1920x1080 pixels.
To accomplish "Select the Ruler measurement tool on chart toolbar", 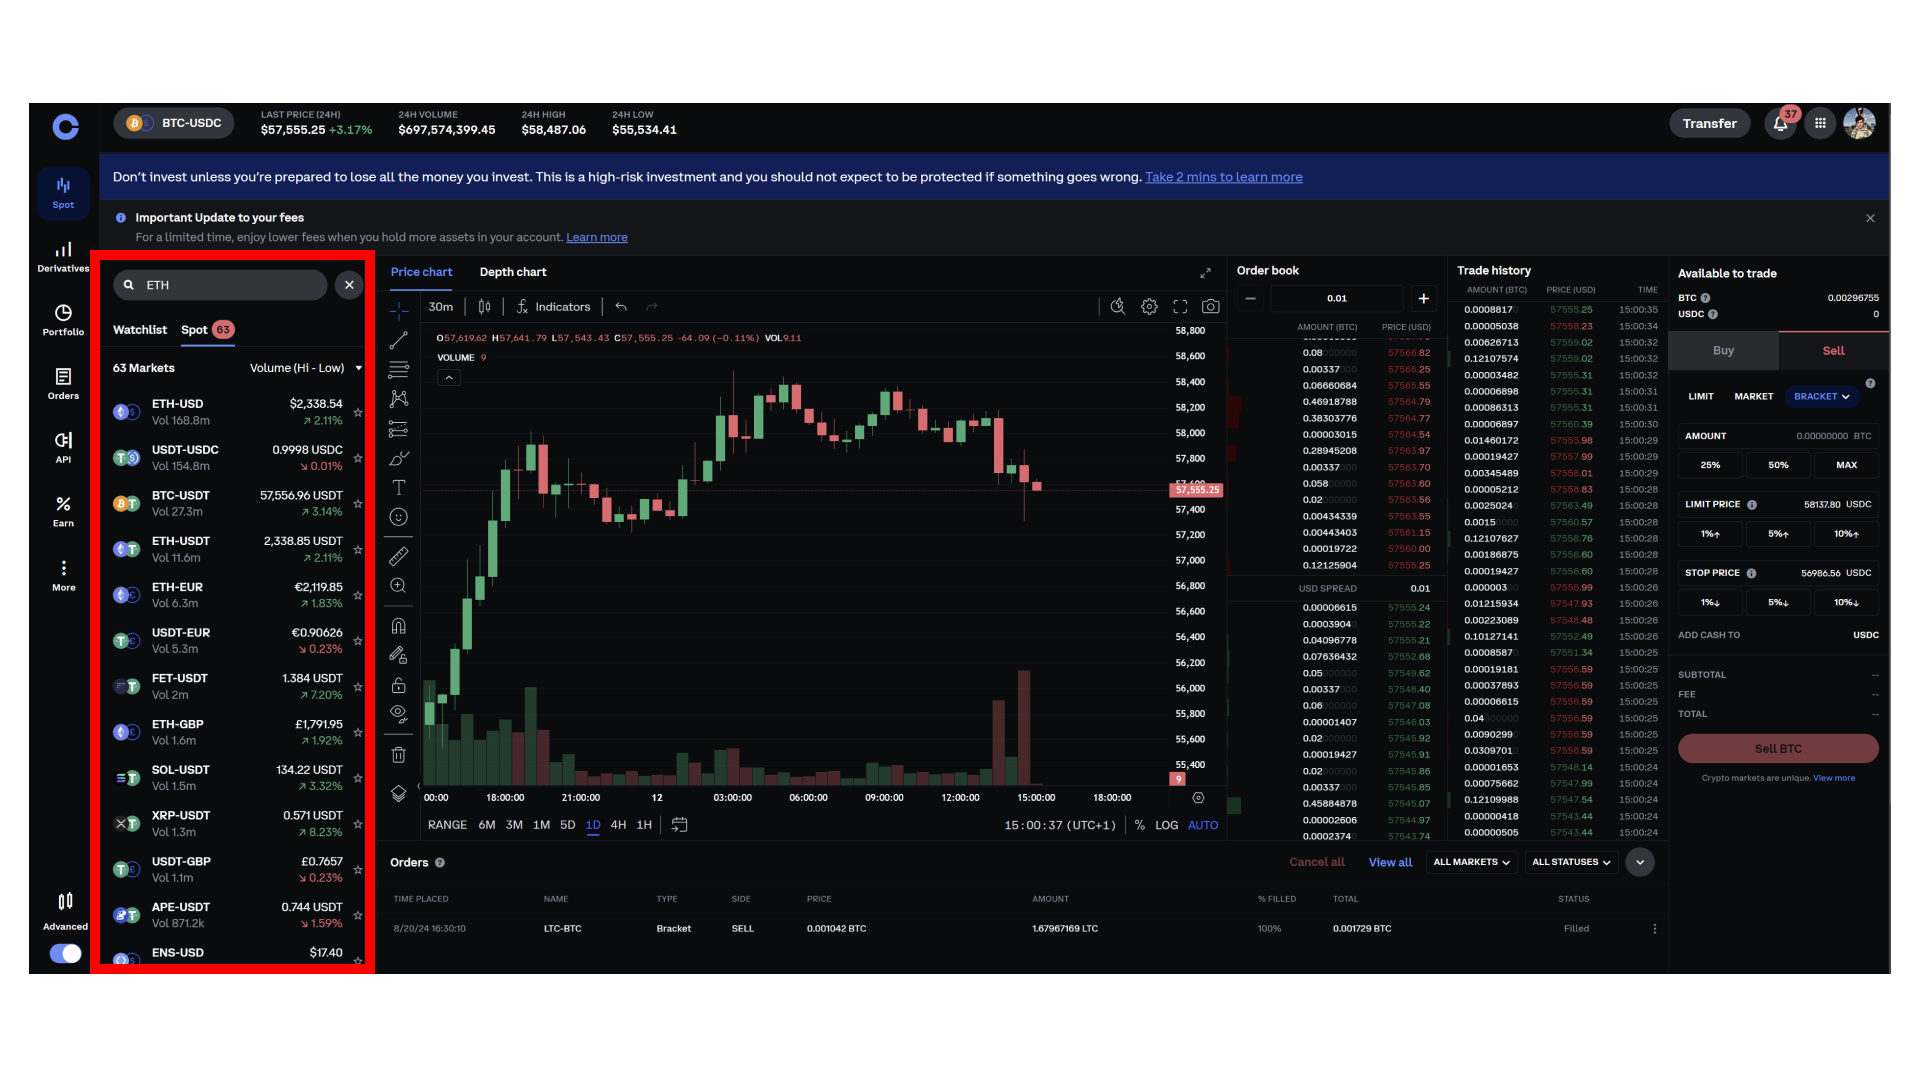I will [x=398, y=555].
